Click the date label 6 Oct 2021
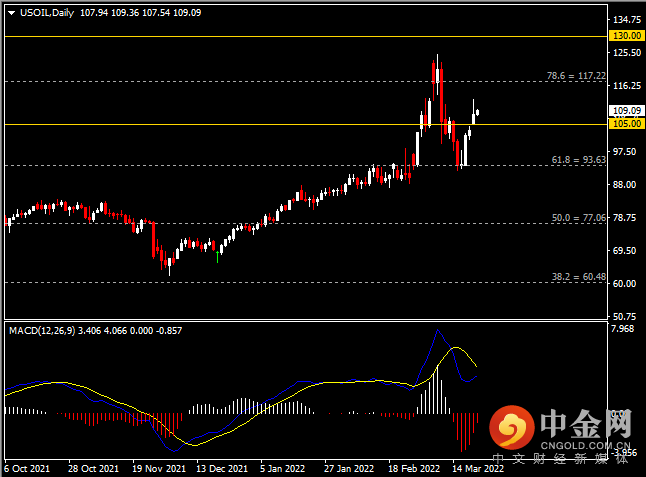The height and width of the screenshot is (477, 646). click(x=27, y=469)
